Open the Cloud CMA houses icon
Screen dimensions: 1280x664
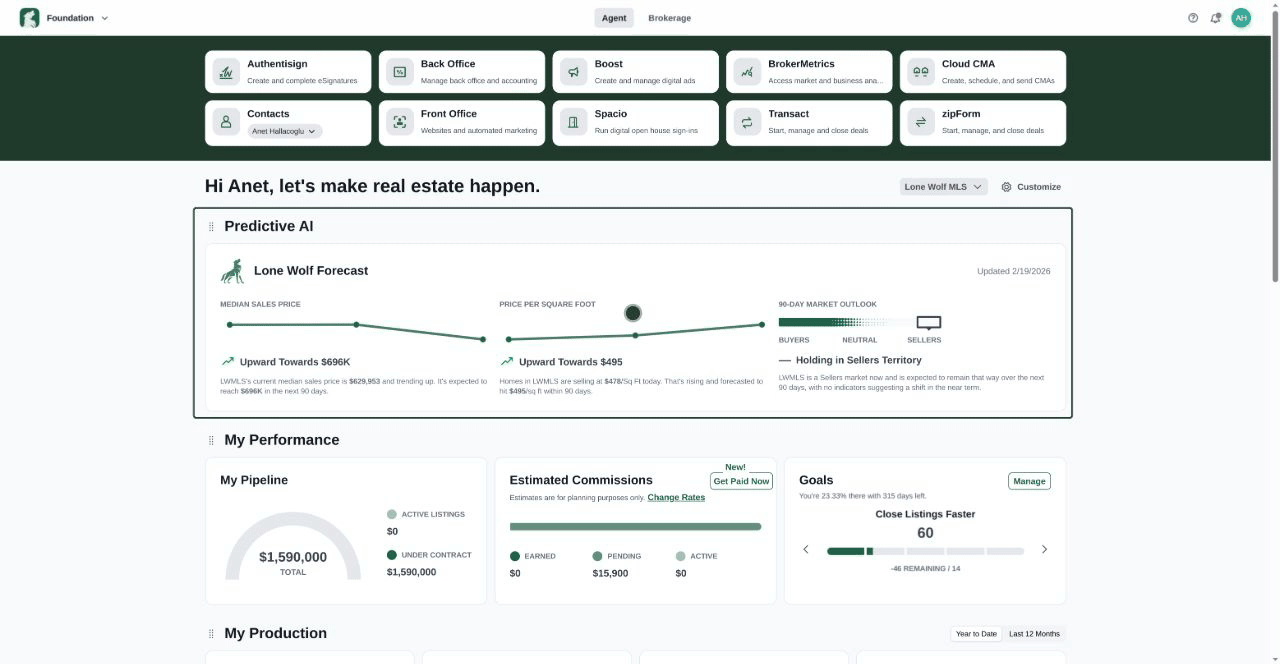pos(921,72)
